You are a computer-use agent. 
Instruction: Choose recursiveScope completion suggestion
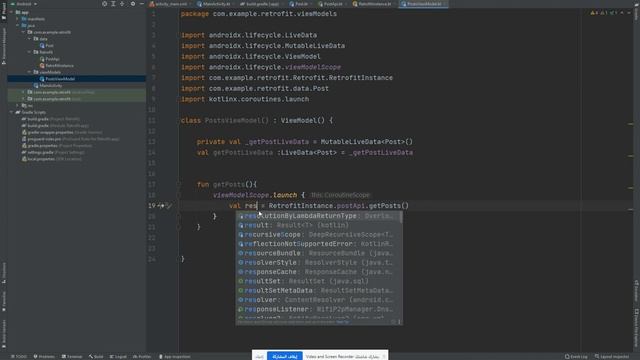coord(318,235)
